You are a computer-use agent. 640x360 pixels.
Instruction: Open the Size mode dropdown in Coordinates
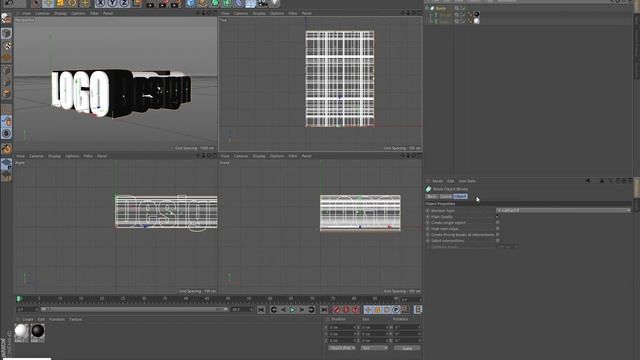(374, 348)
